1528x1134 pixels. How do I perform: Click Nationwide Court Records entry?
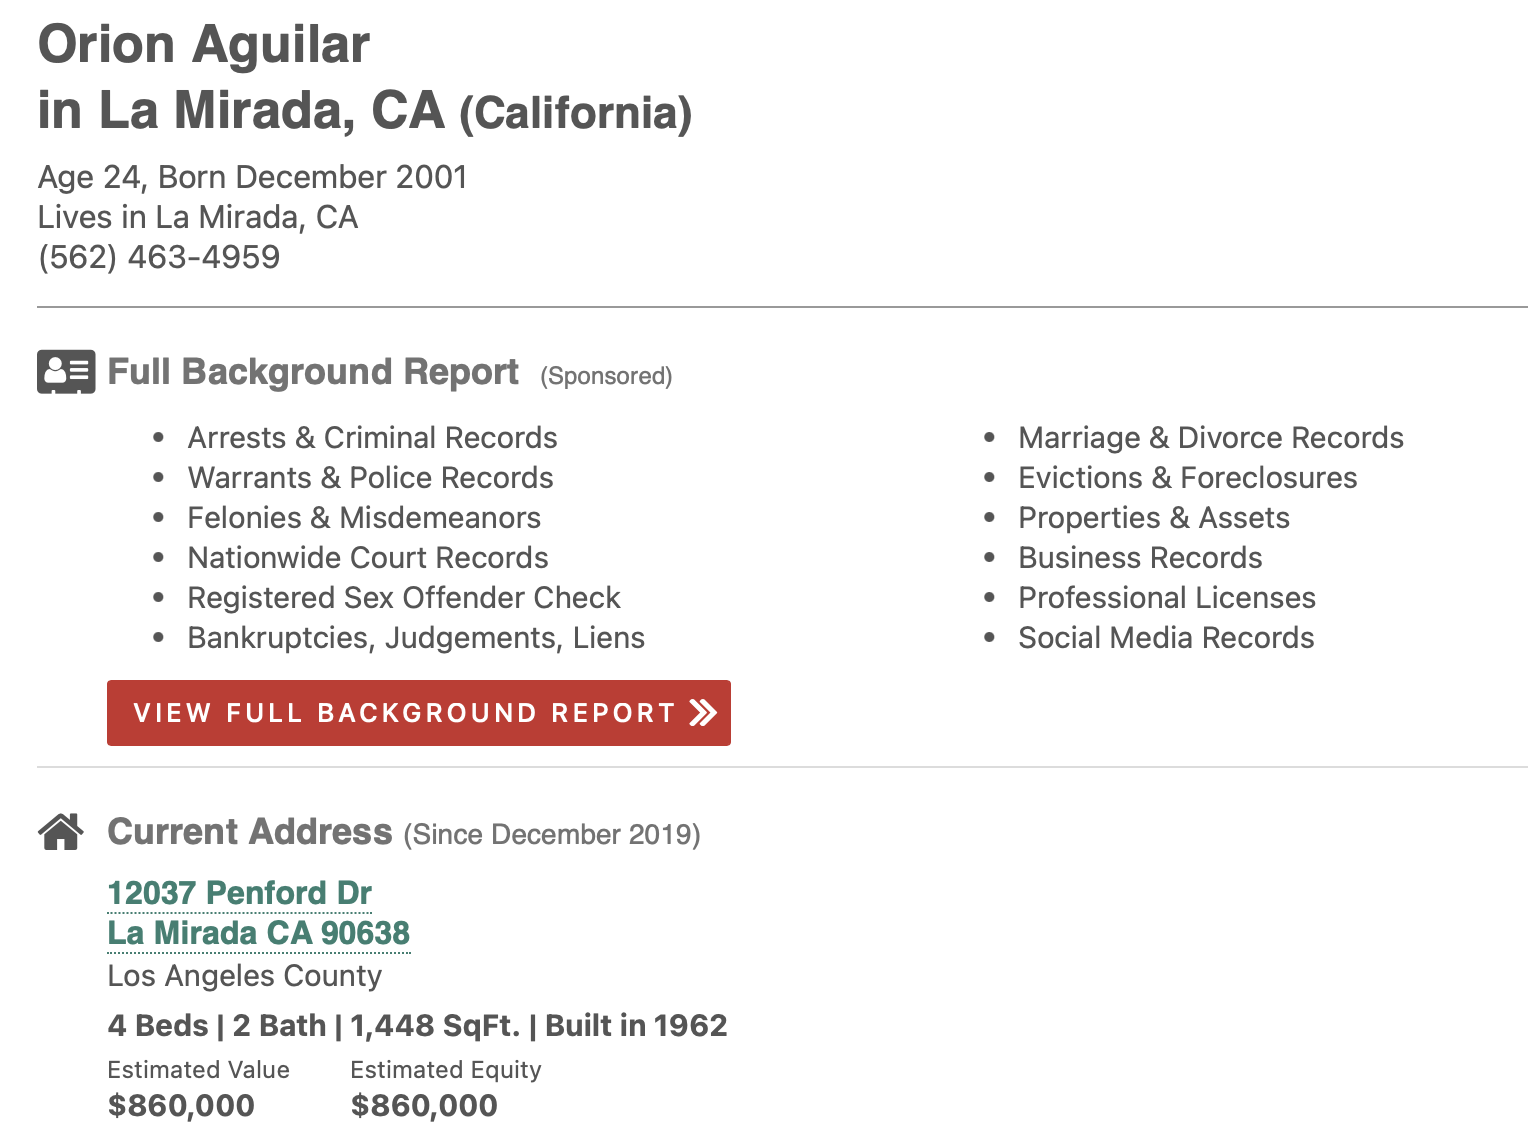point(368,558)
